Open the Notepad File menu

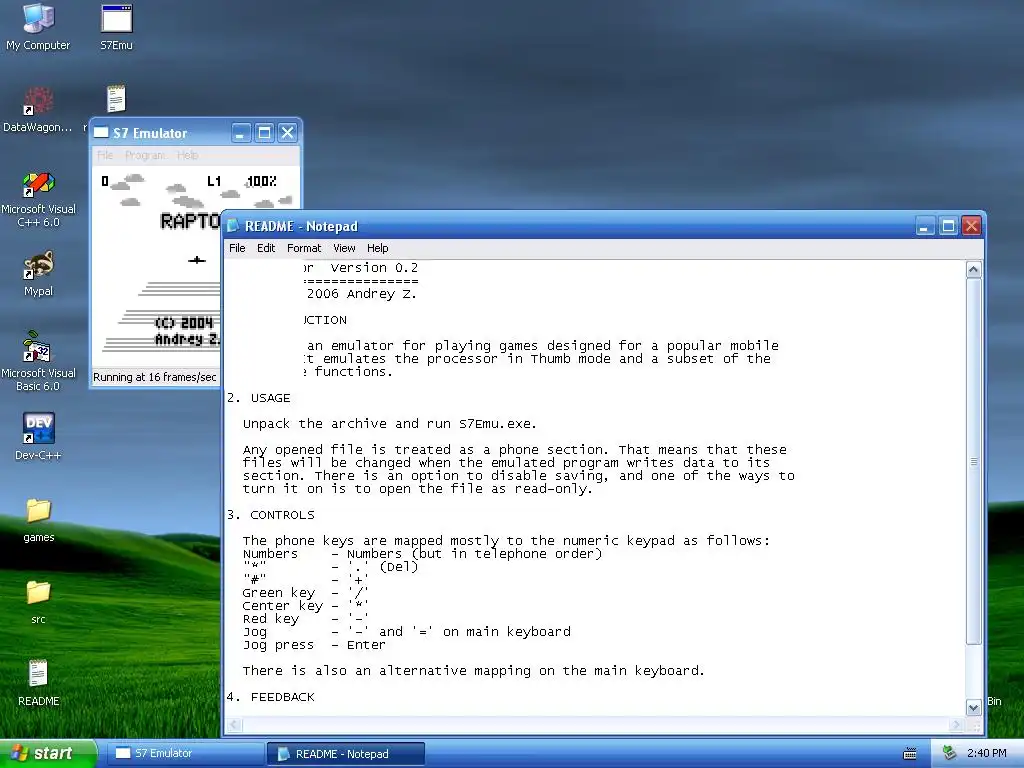point(237,248)
